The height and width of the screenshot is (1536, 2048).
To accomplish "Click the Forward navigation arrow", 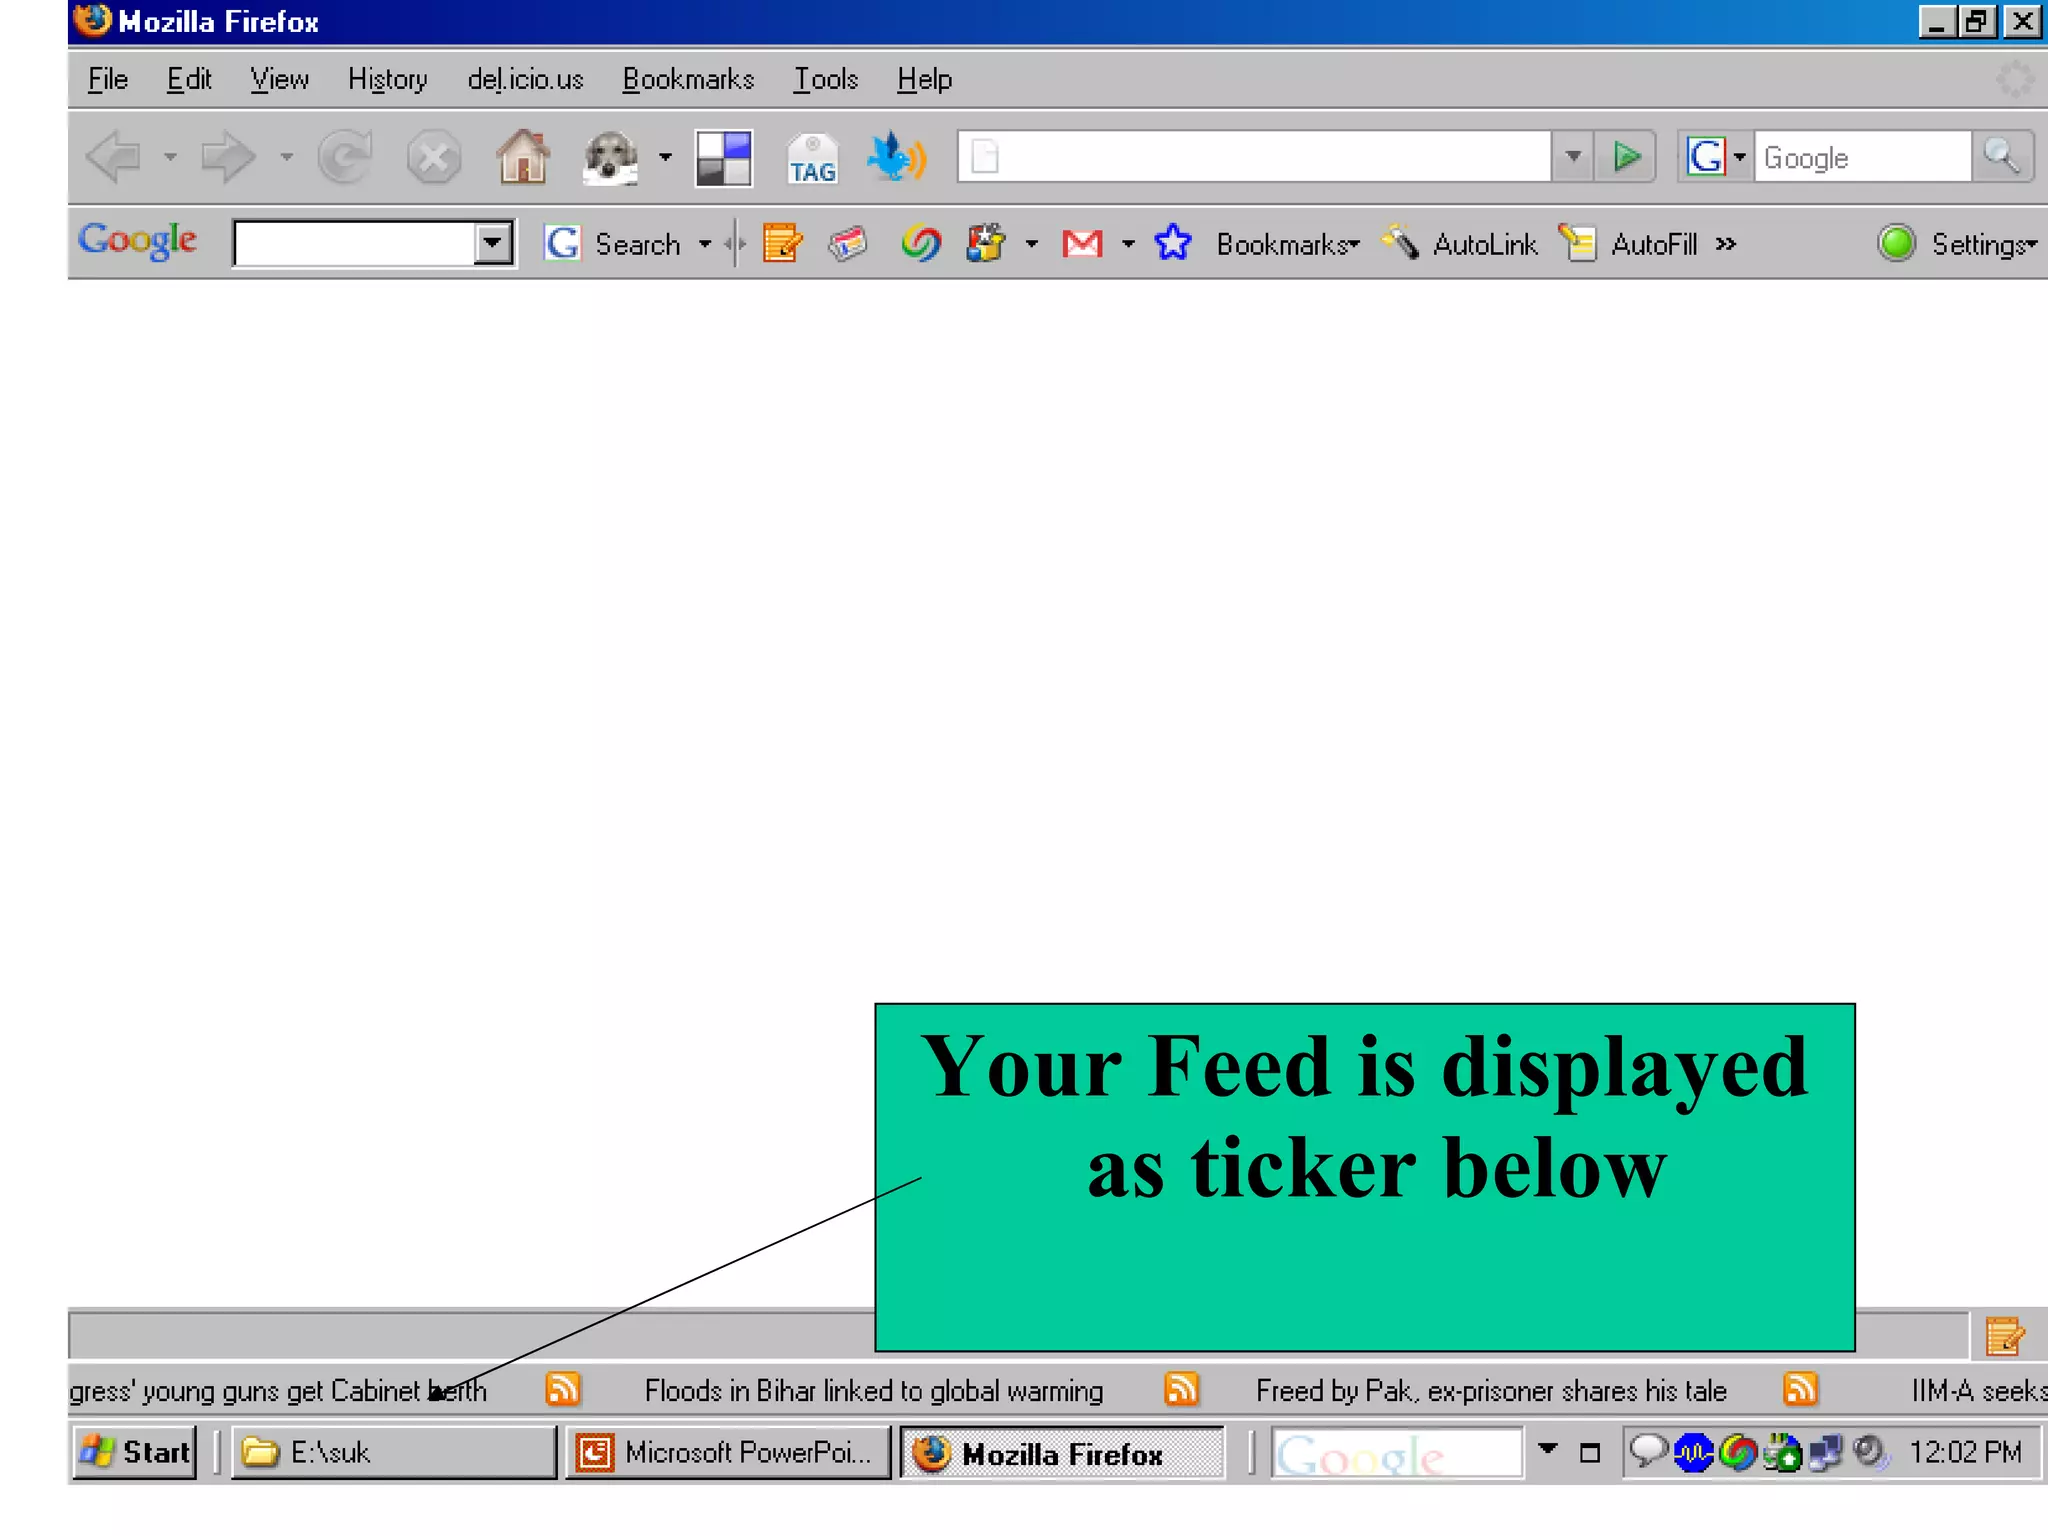I will 228,157.
